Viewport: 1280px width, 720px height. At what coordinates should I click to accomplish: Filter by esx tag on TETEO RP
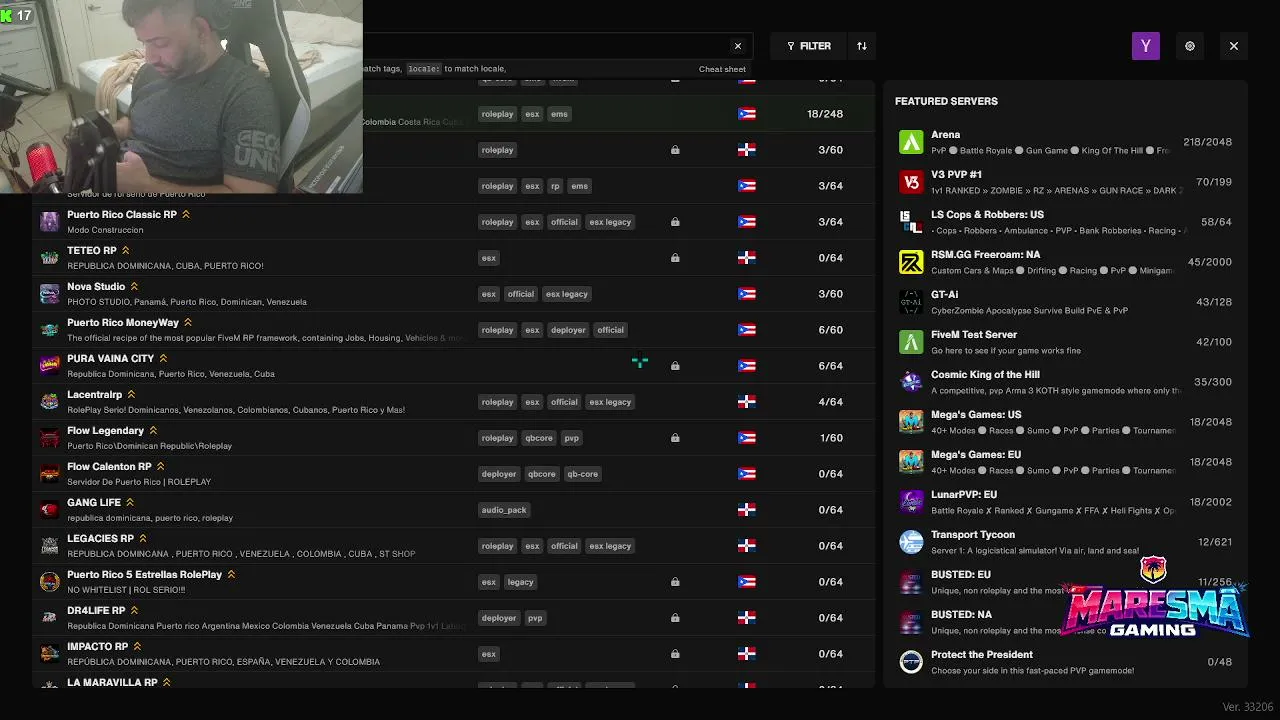(x=489, y=258)
